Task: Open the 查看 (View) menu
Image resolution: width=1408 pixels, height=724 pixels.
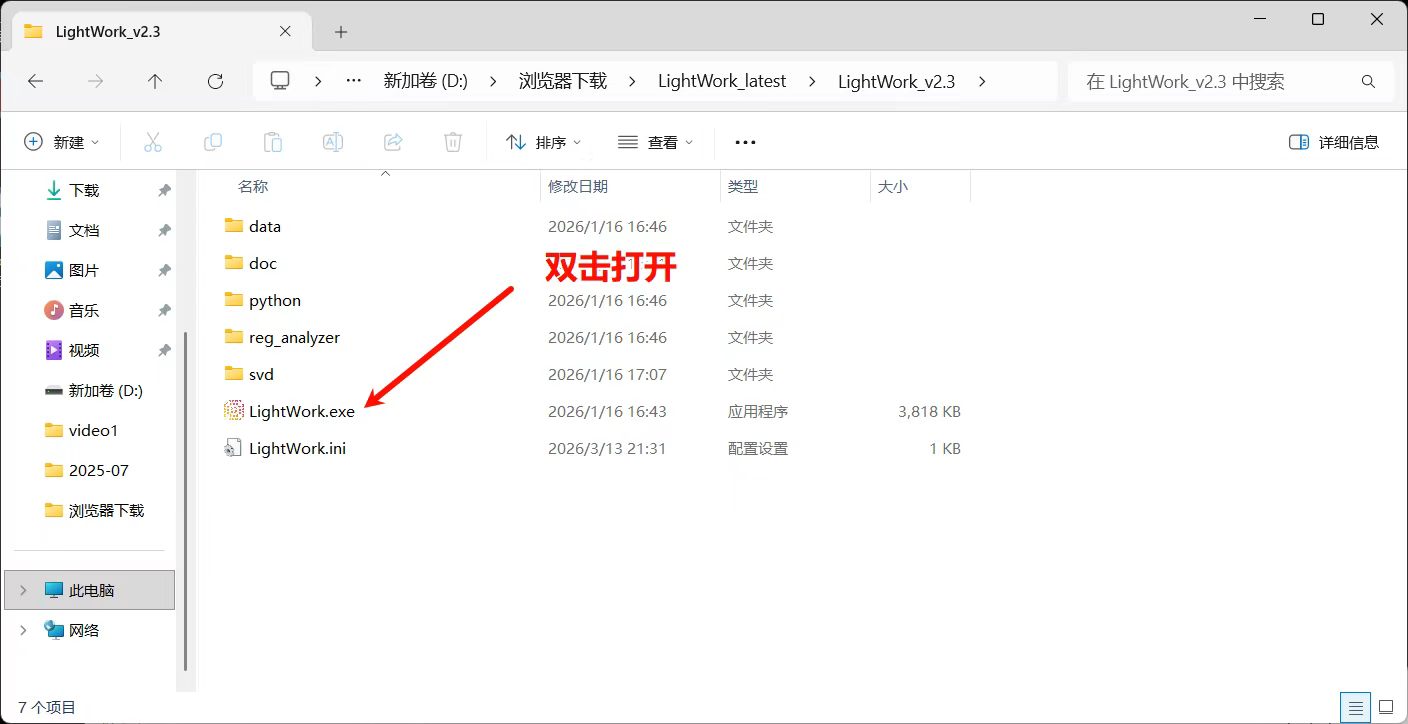Action: coord(655,142)
